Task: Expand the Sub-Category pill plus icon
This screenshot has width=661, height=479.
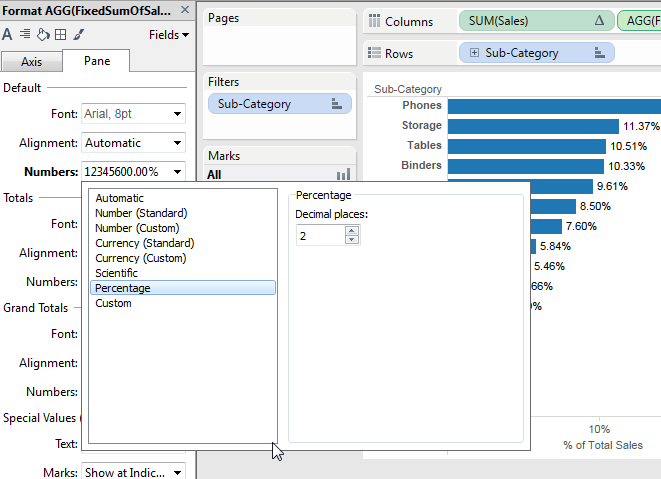Action: pyautogui.click(x=474, y=53)
